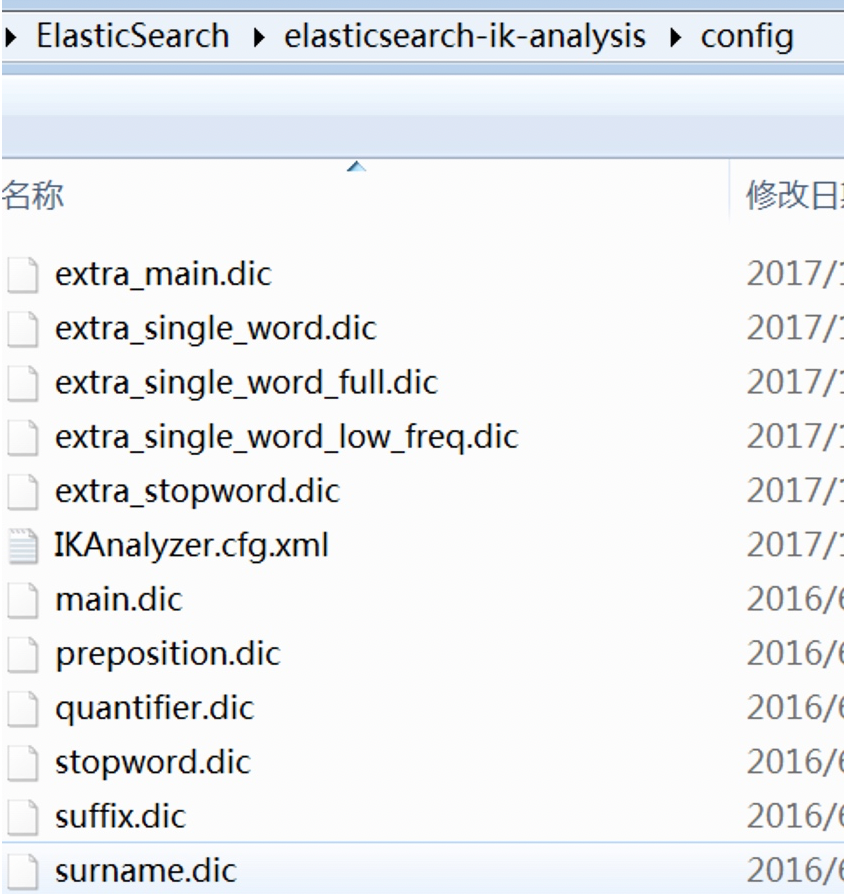
Task: Click the config breadcrumb segment
Action: pos(747,37)
